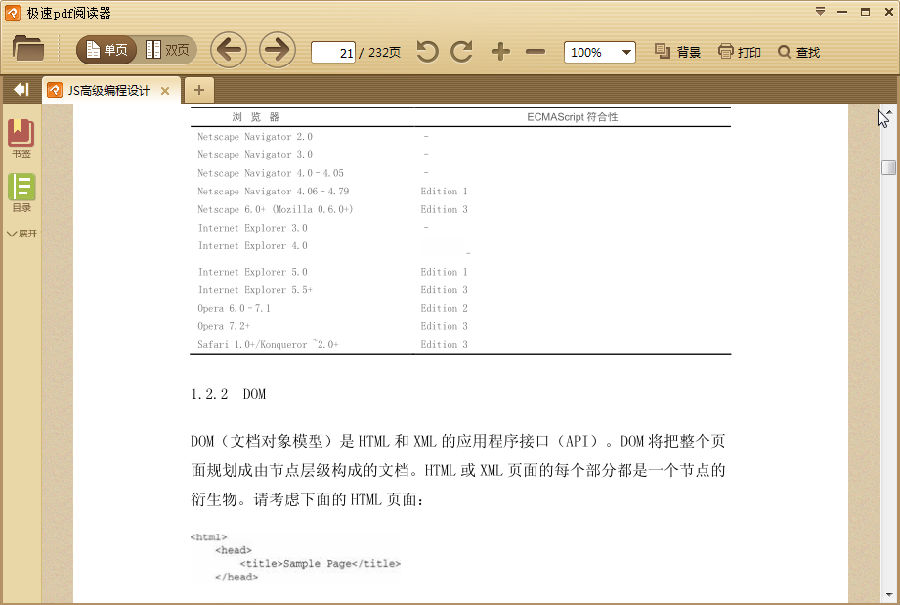Go to the next page arrow

pyautogui.click(x=277, y=50)
